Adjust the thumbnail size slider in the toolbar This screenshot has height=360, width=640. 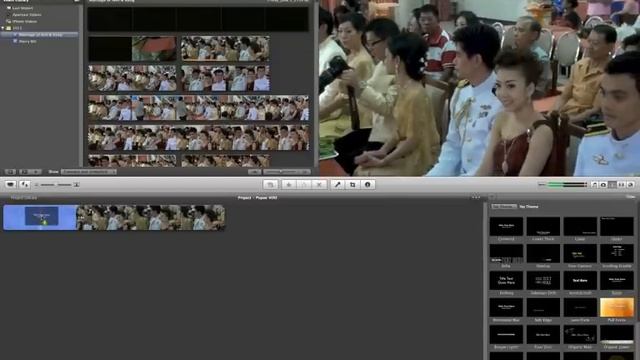point(56,185)
